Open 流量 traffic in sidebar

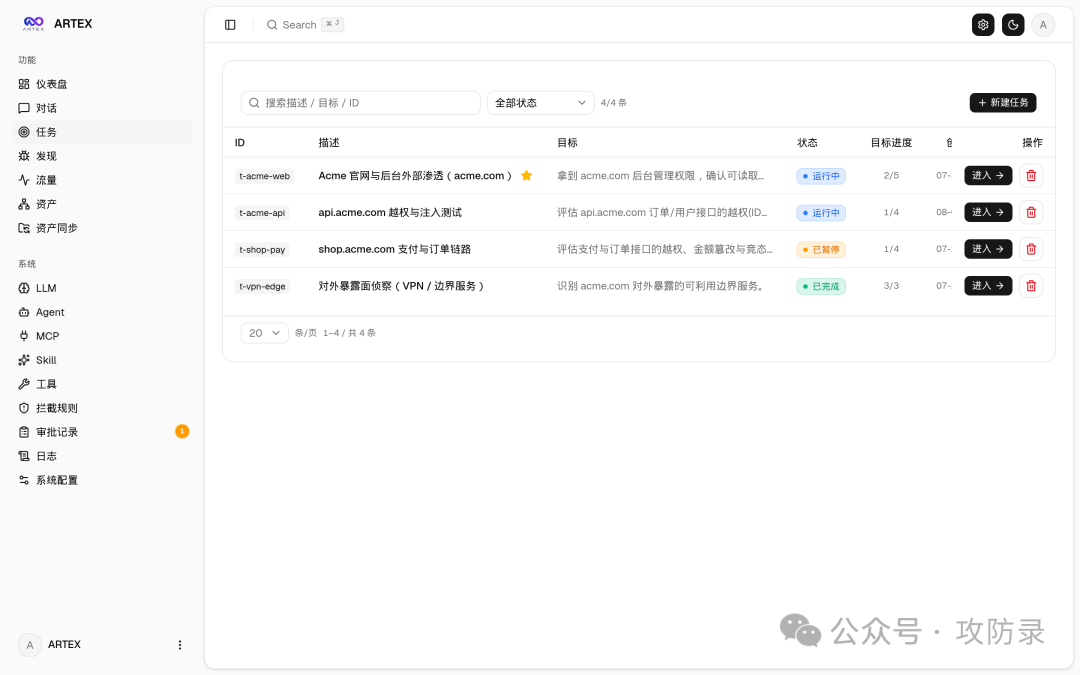pyautogui.click(x=101, y=180)
